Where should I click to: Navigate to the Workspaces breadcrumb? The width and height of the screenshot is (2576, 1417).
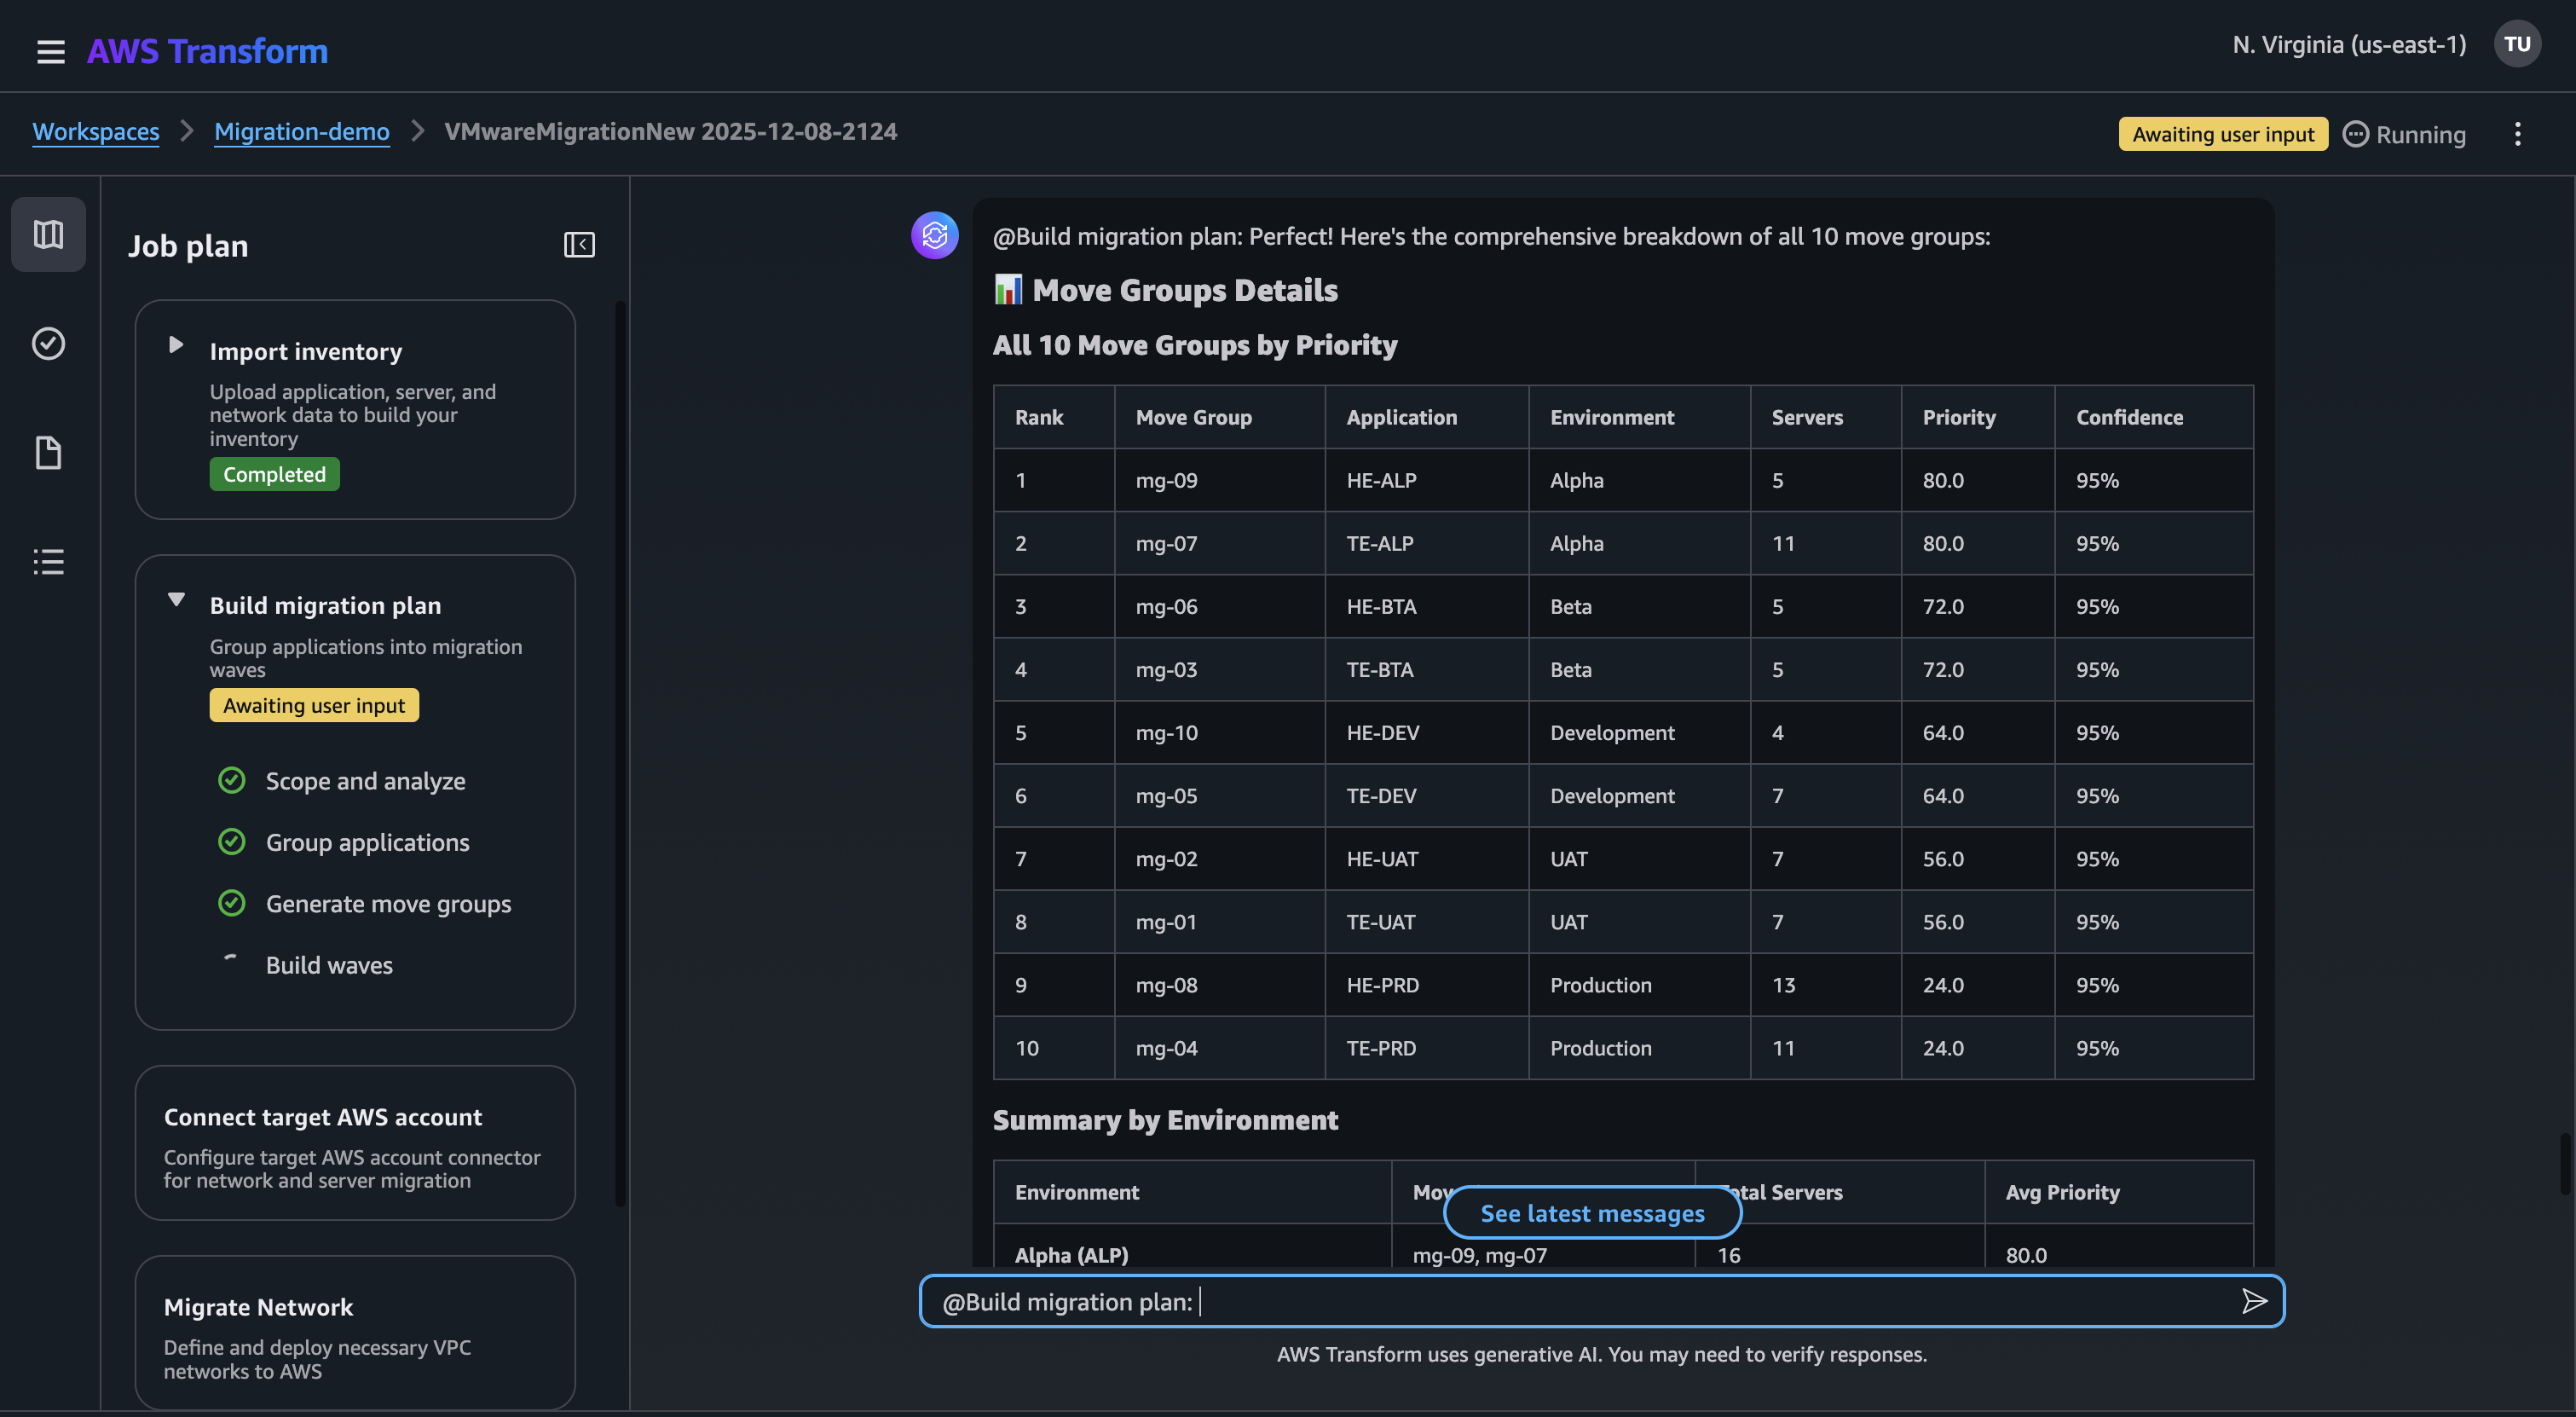96,131
